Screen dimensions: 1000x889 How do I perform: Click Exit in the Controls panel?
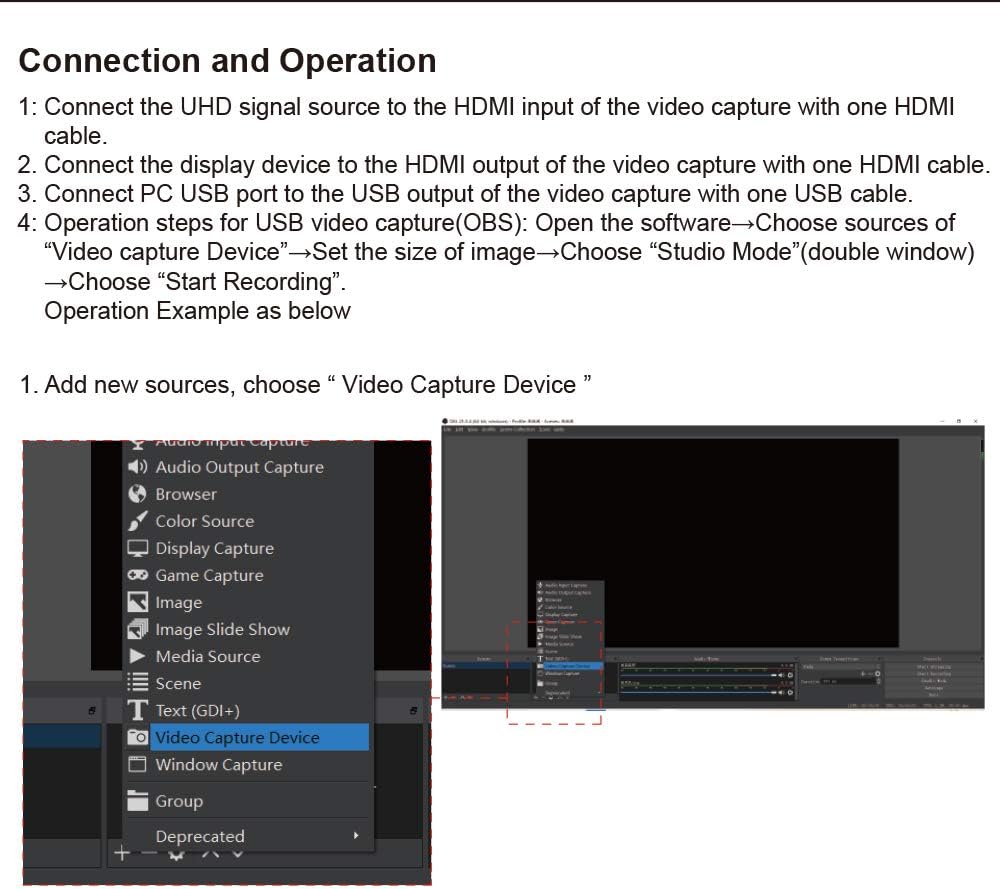pyautogui.click(x=934, y=694)
